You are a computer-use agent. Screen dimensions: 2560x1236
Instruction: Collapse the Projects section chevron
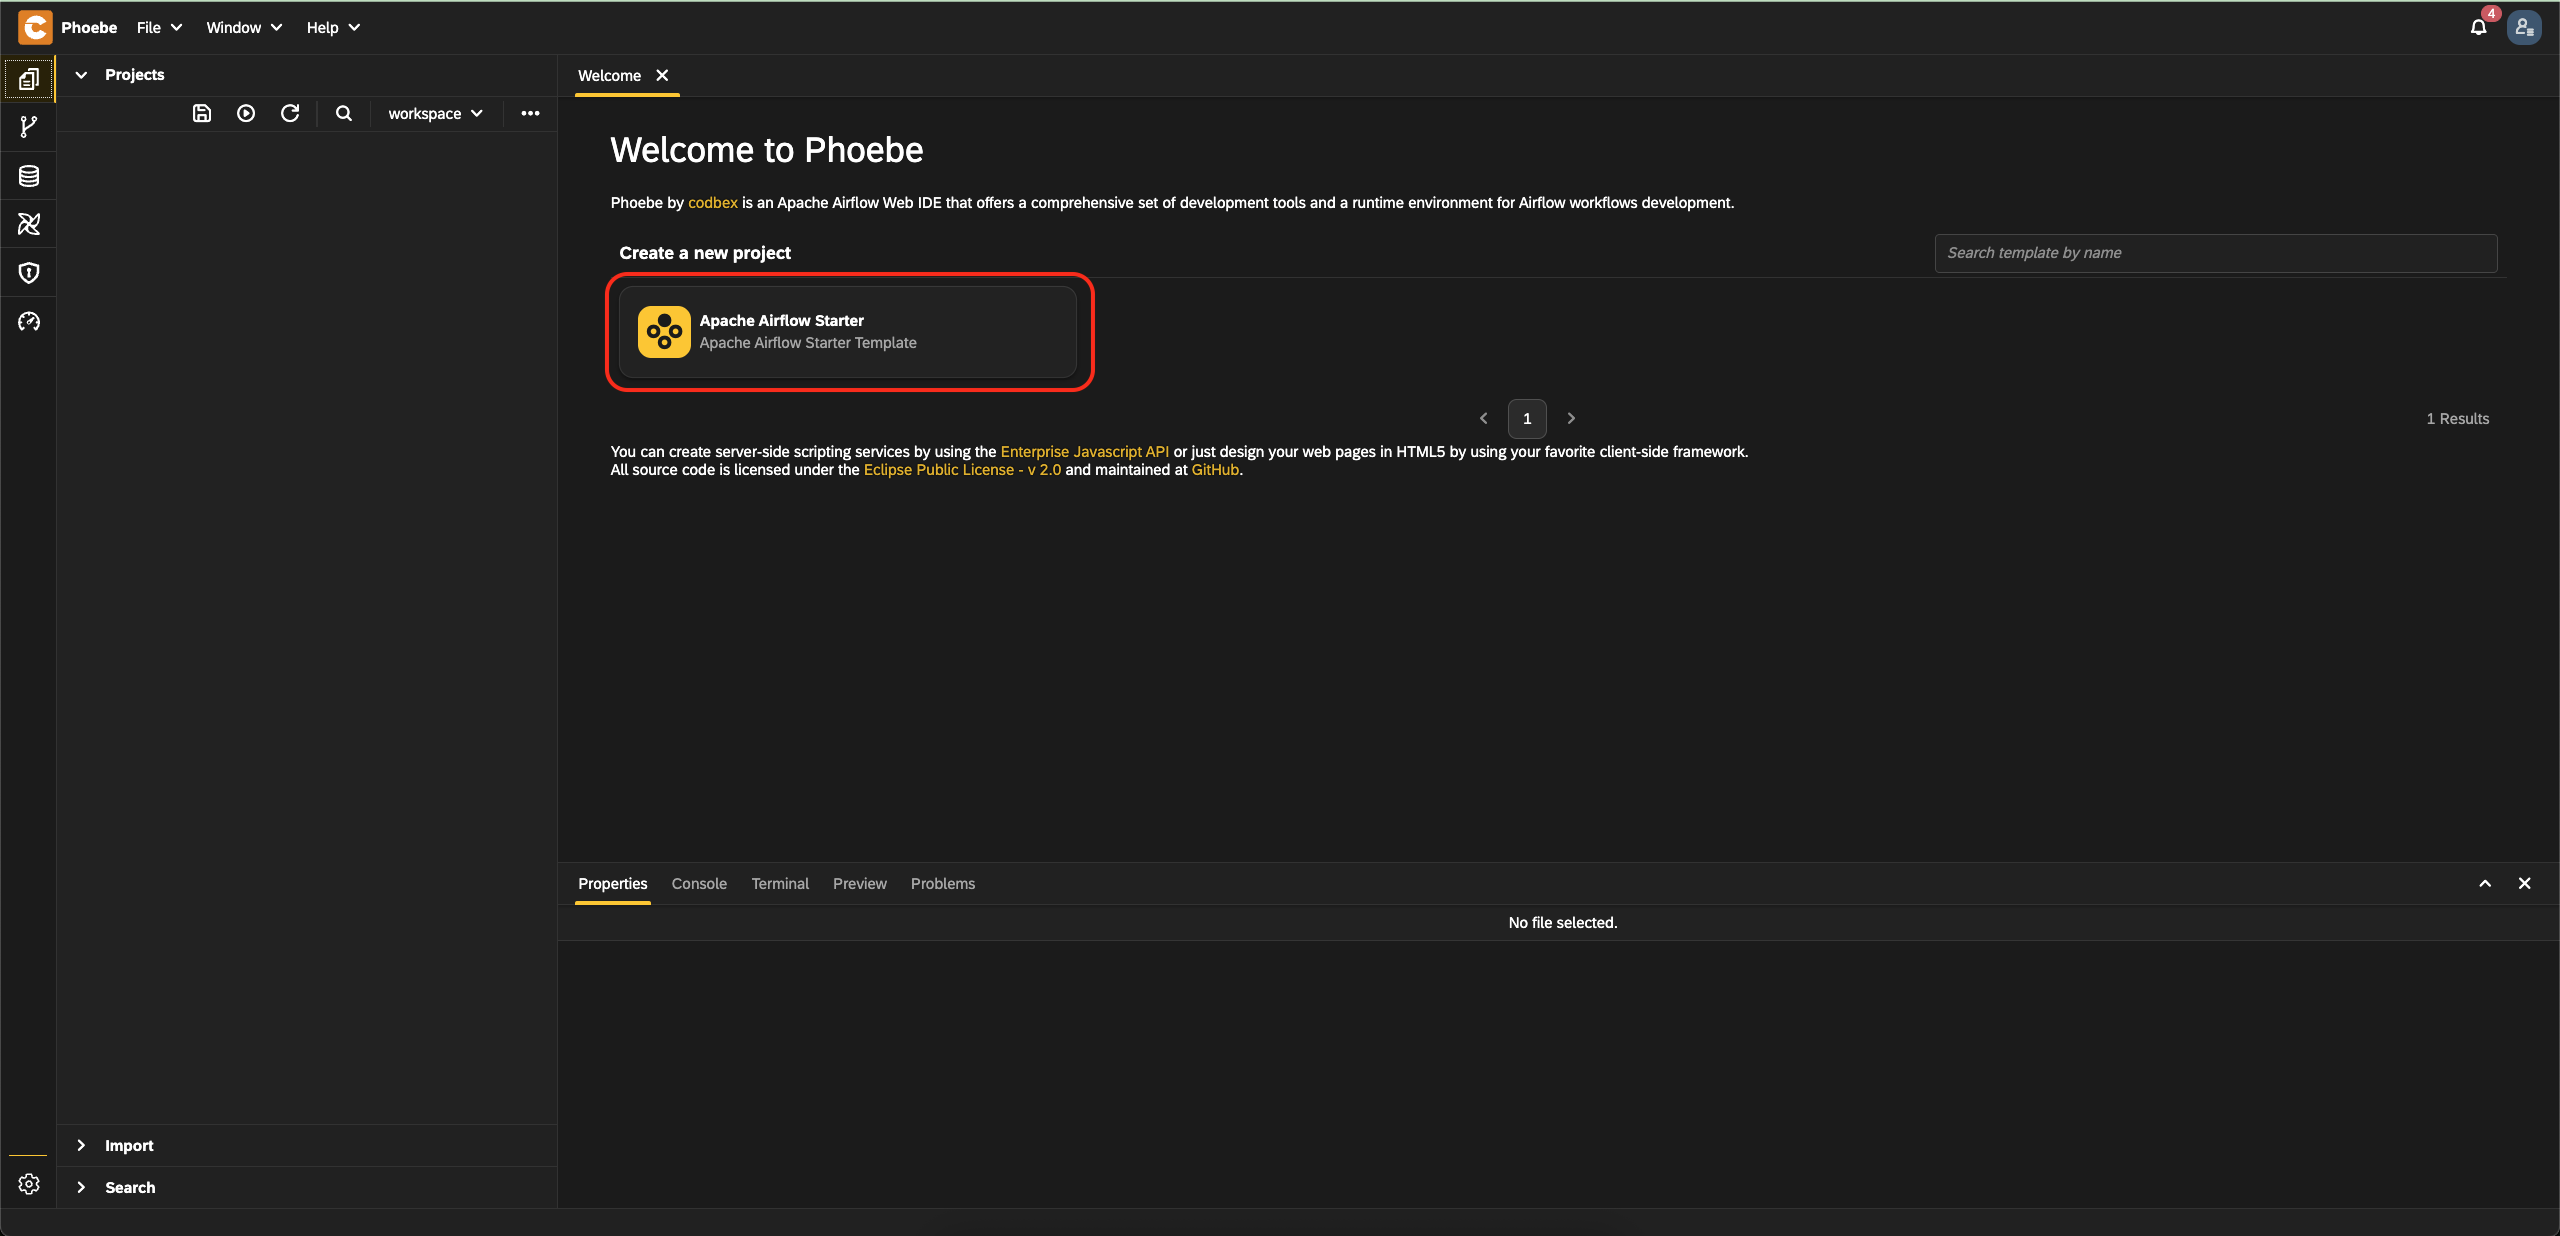click(x=81, y=75)
